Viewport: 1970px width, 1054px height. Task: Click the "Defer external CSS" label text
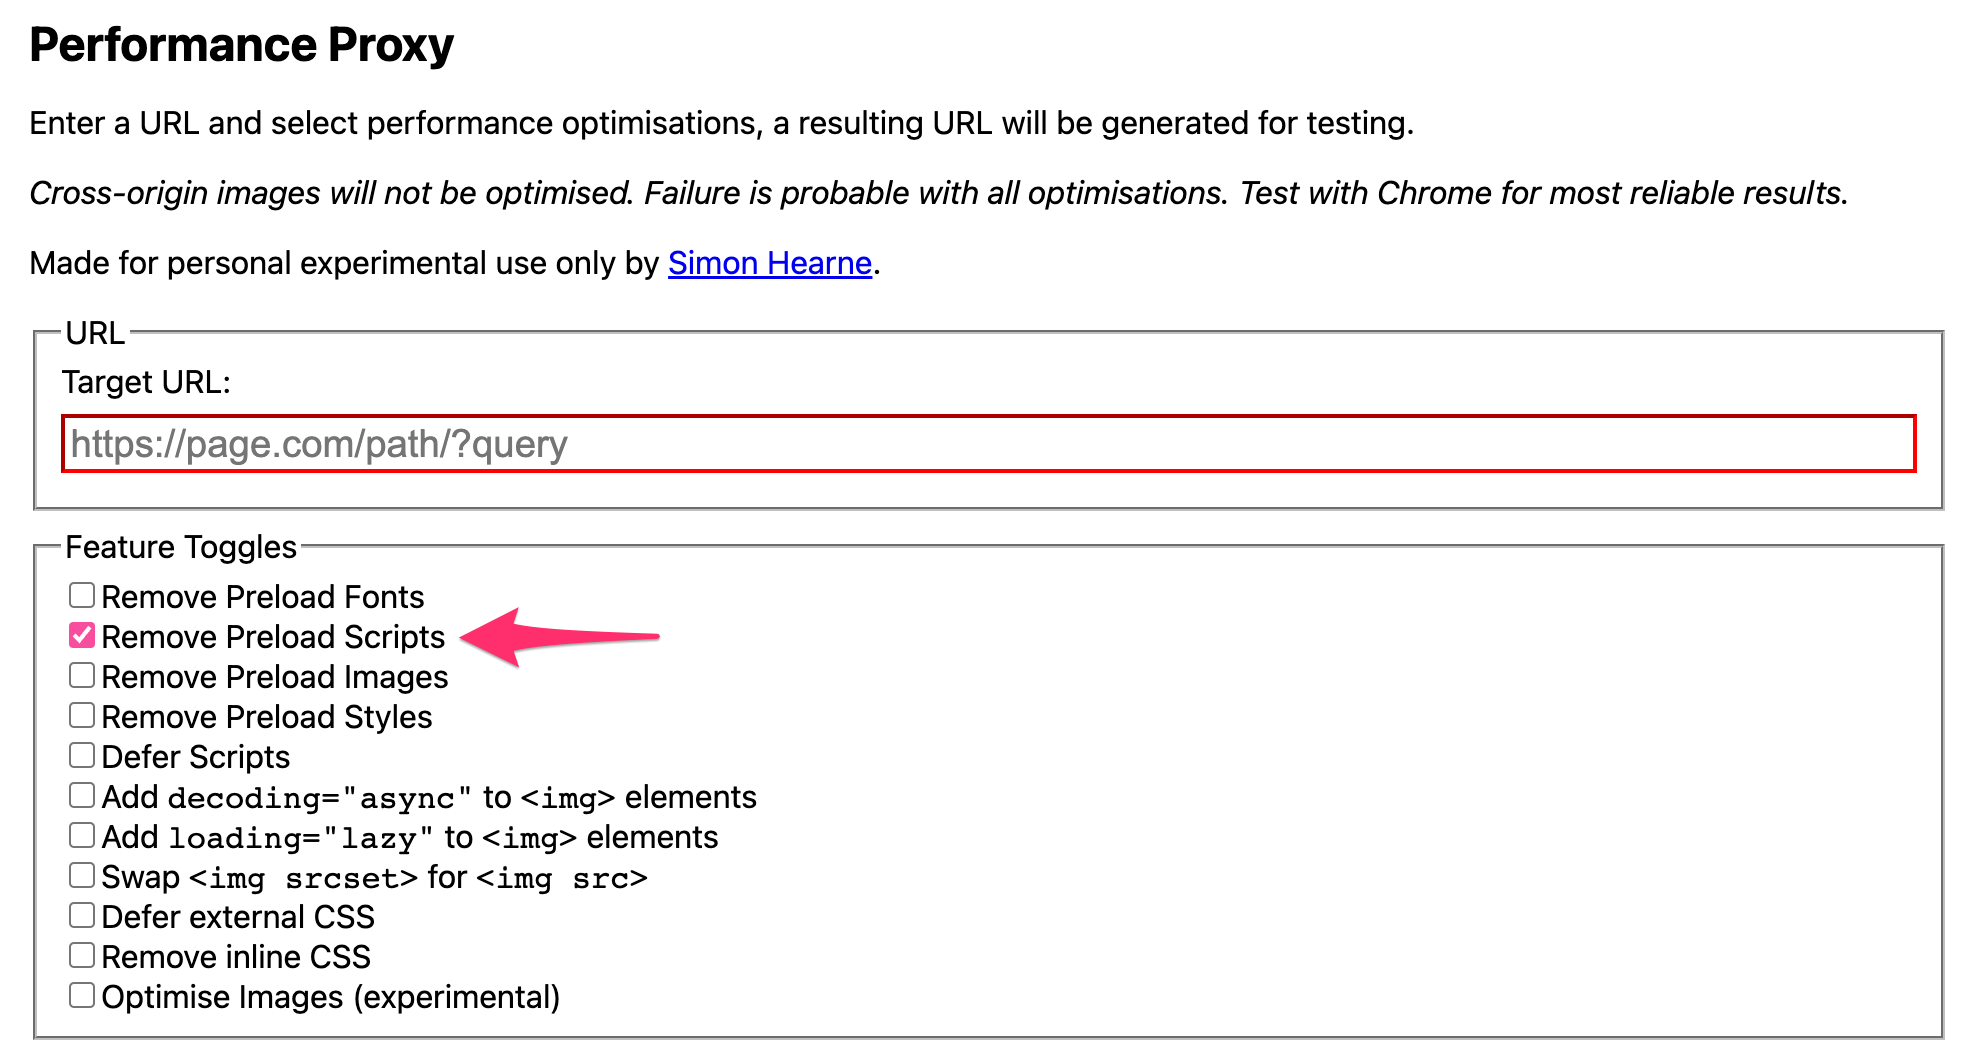click(x=238, y=917)
